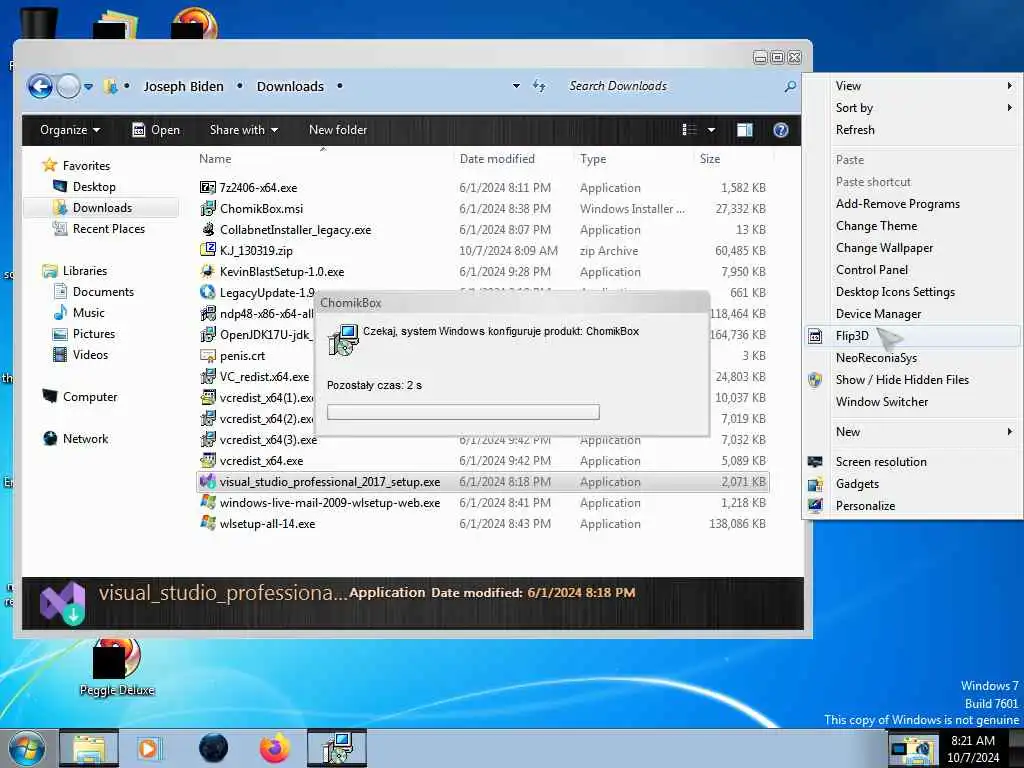
Task: Open the Music library
Action: coord(88,312)
